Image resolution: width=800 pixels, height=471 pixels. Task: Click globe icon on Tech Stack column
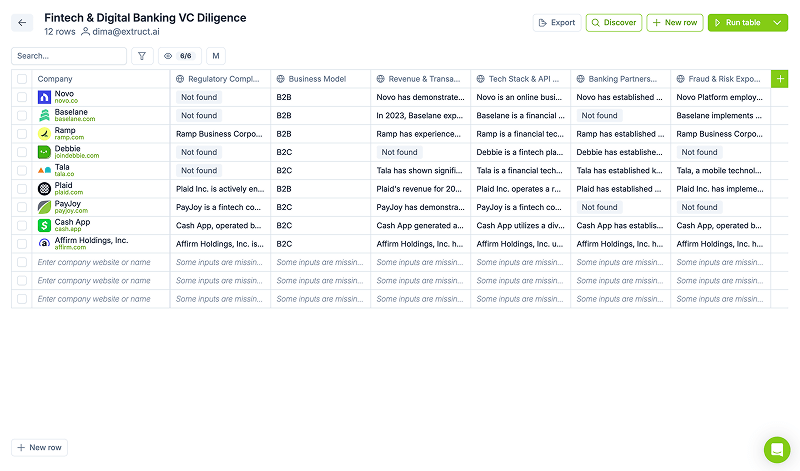coord(481,79)
